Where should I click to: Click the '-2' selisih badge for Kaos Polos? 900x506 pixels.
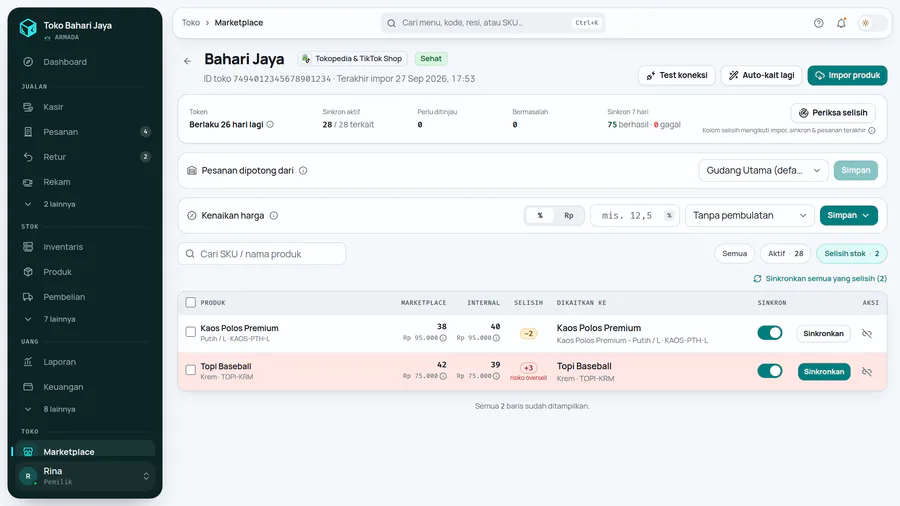tap(528, 333)
